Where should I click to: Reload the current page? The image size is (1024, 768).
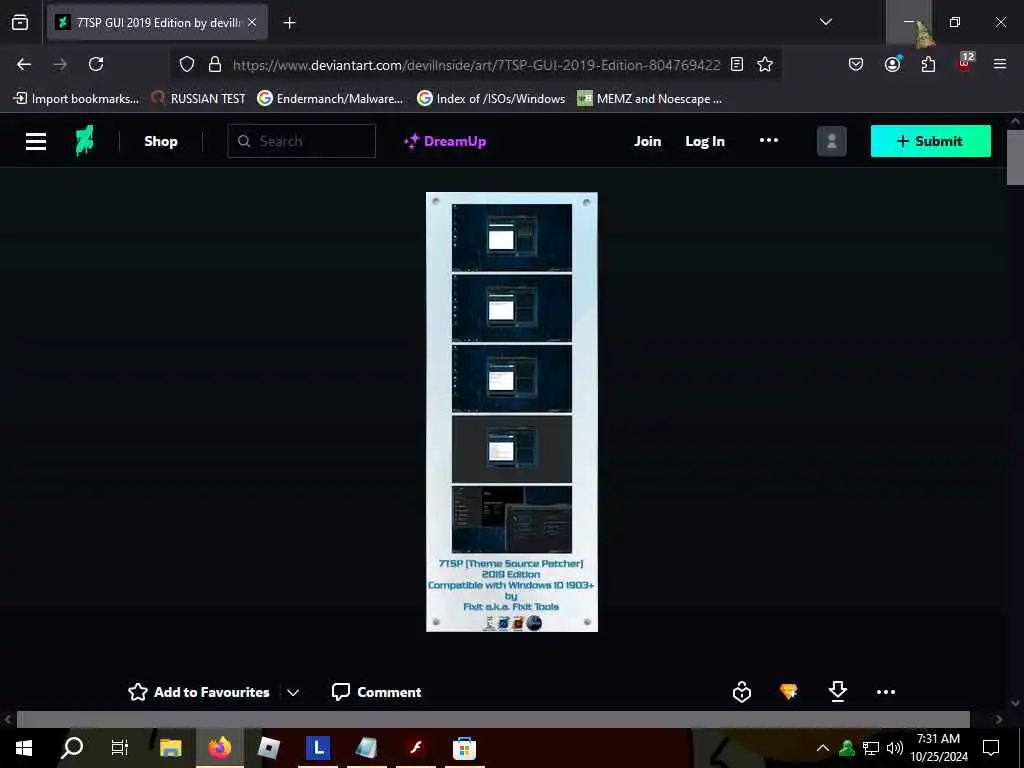tap(96, 64)
